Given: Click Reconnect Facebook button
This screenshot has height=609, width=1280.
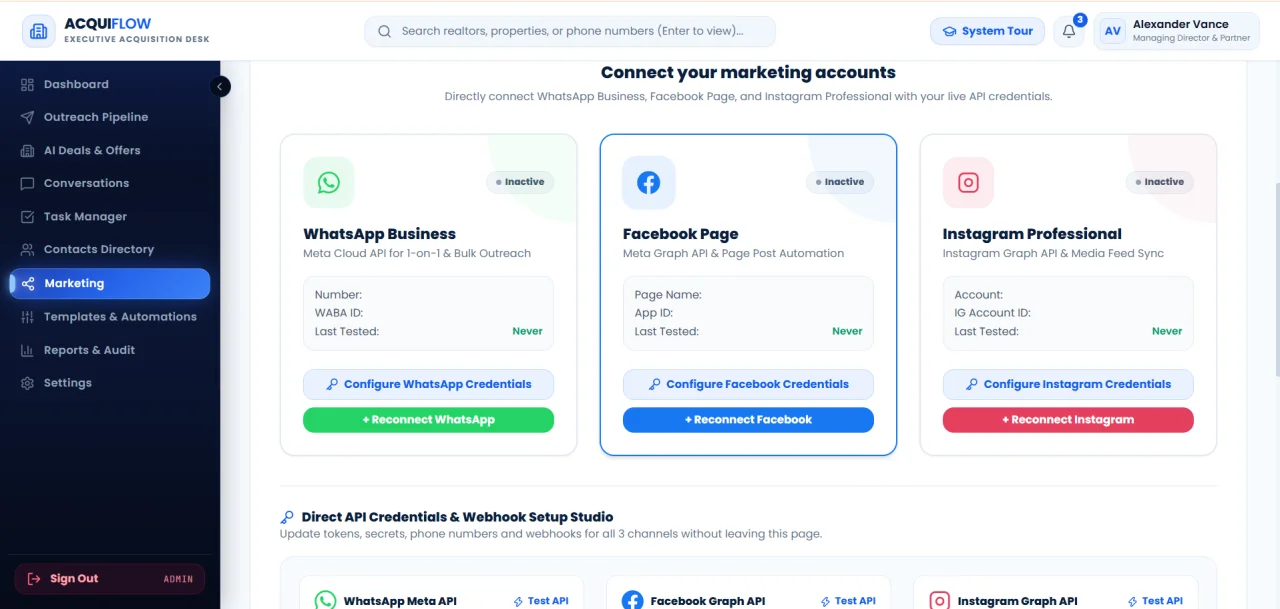Looking at the screenshot, I should tap(748, 420).
